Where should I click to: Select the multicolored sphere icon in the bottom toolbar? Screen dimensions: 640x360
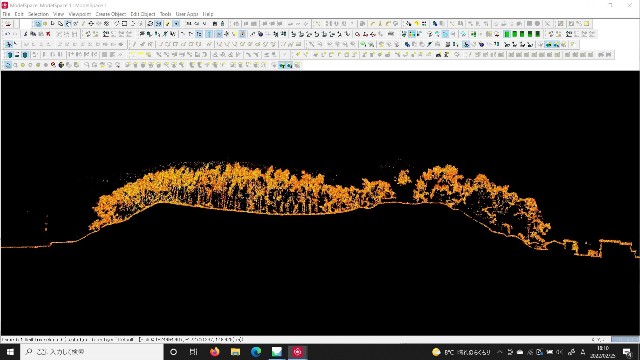[61, 65]
